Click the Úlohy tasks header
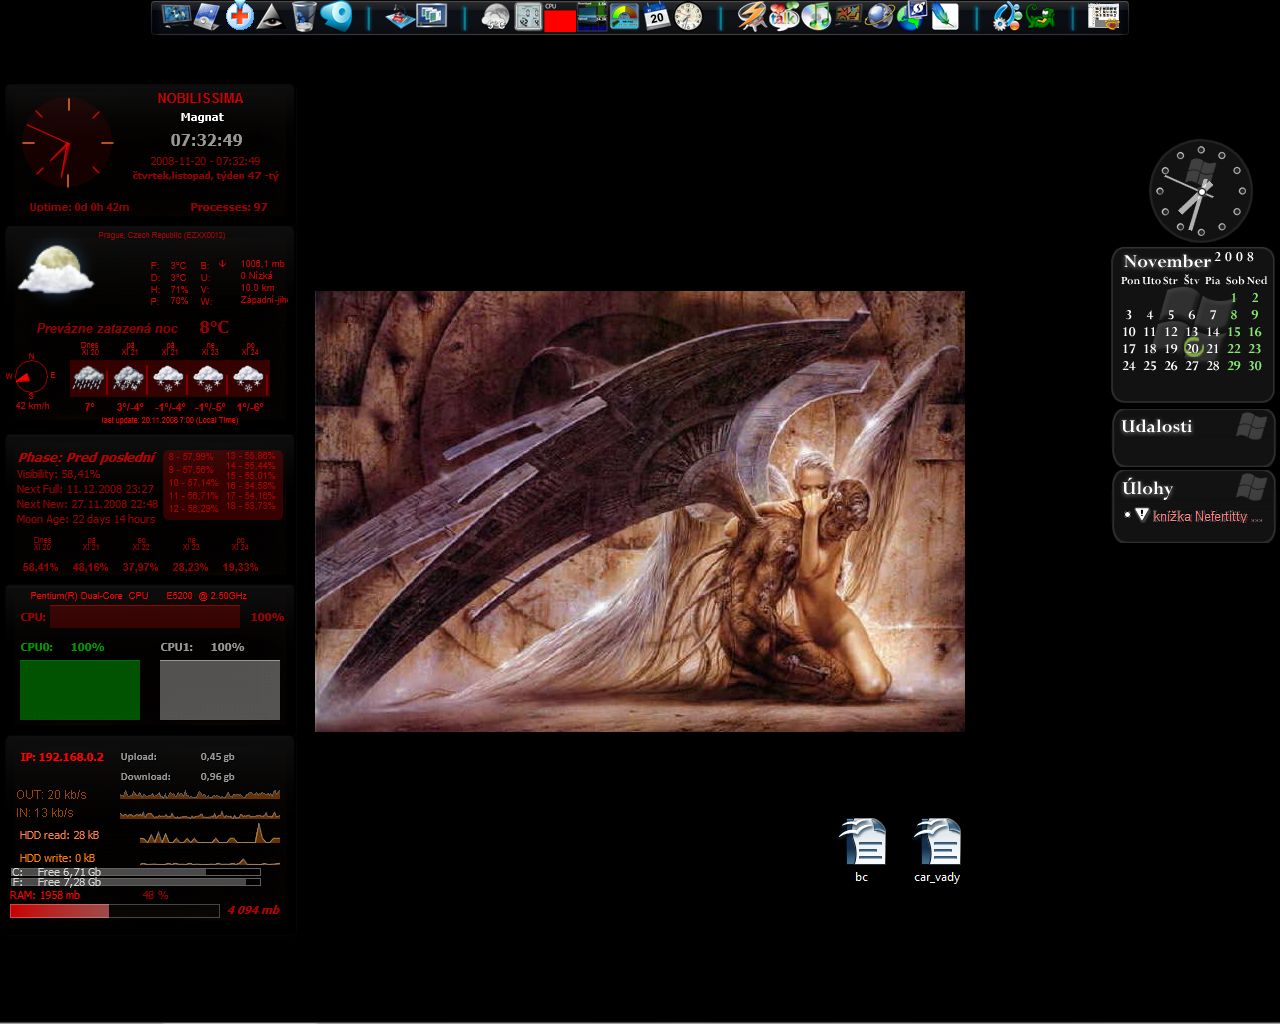1280x1024 pixels. (1147, 489)
